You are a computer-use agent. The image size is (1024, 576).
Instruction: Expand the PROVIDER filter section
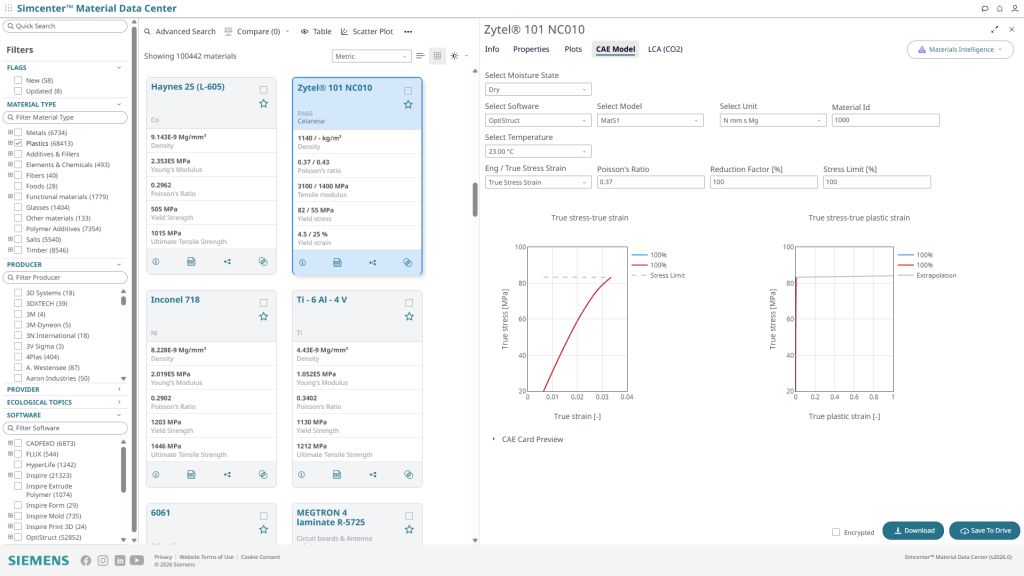click(63, 389)
